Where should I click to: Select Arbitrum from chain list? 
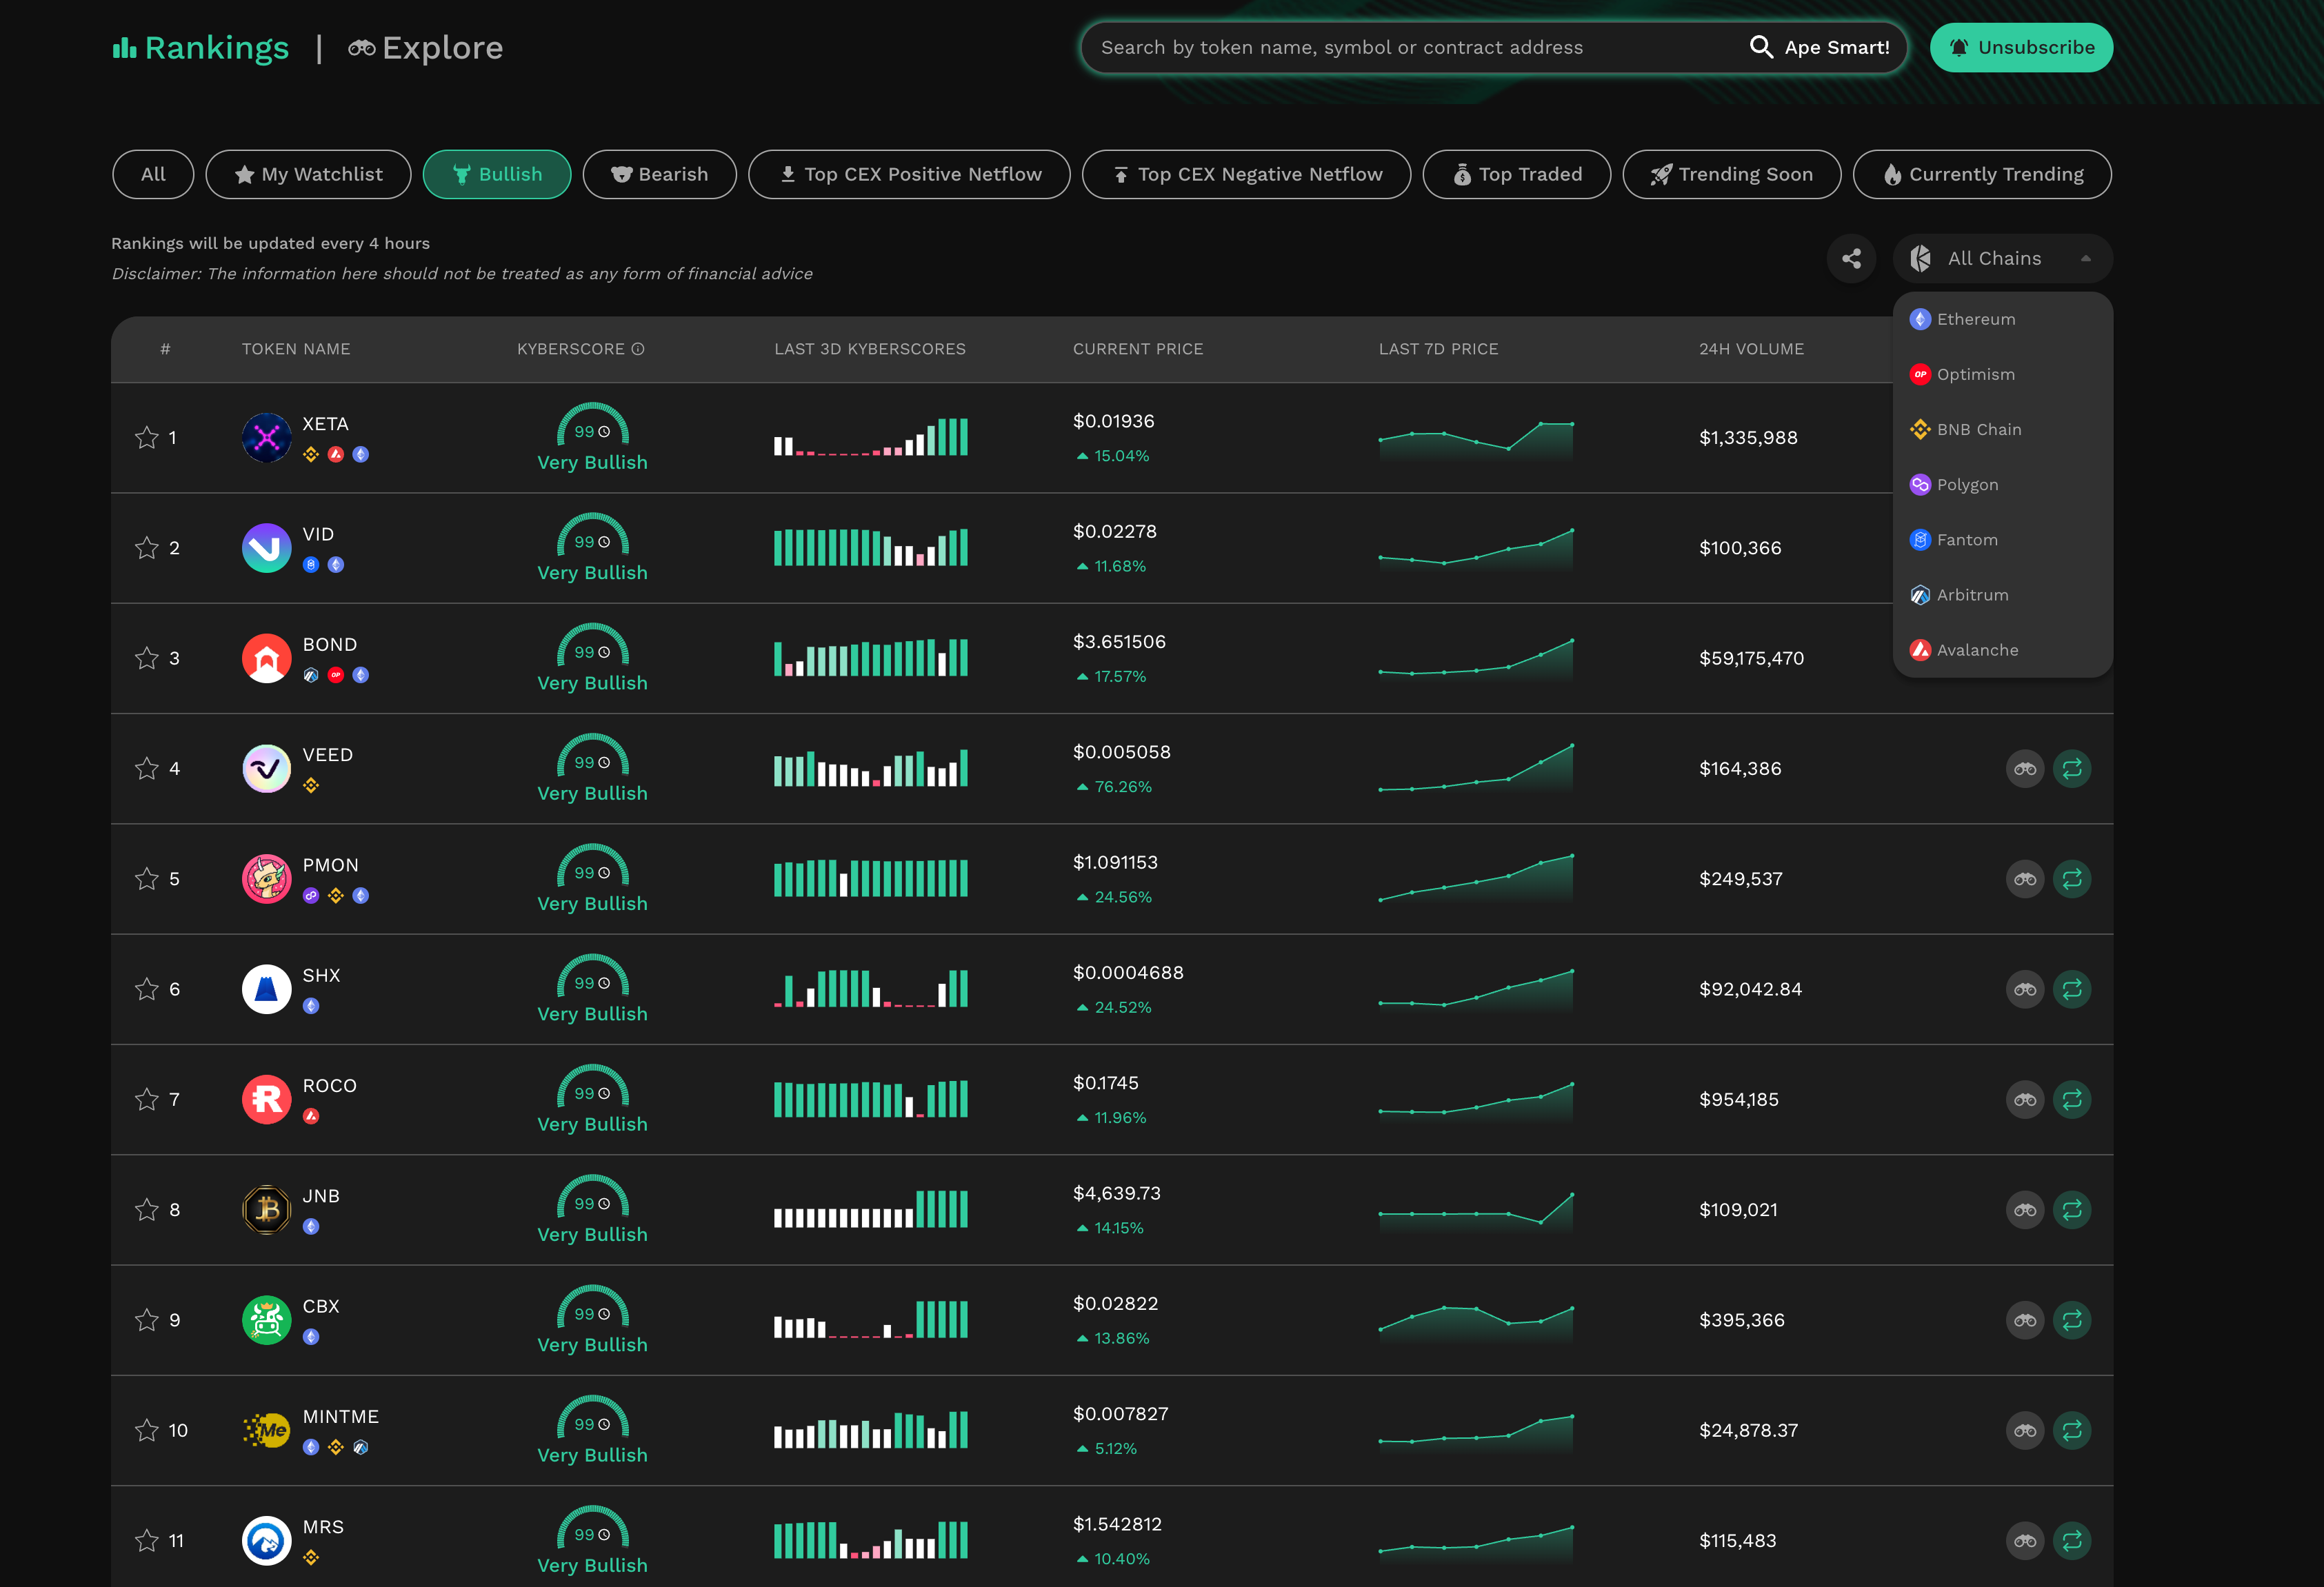tap(2002, 595)
